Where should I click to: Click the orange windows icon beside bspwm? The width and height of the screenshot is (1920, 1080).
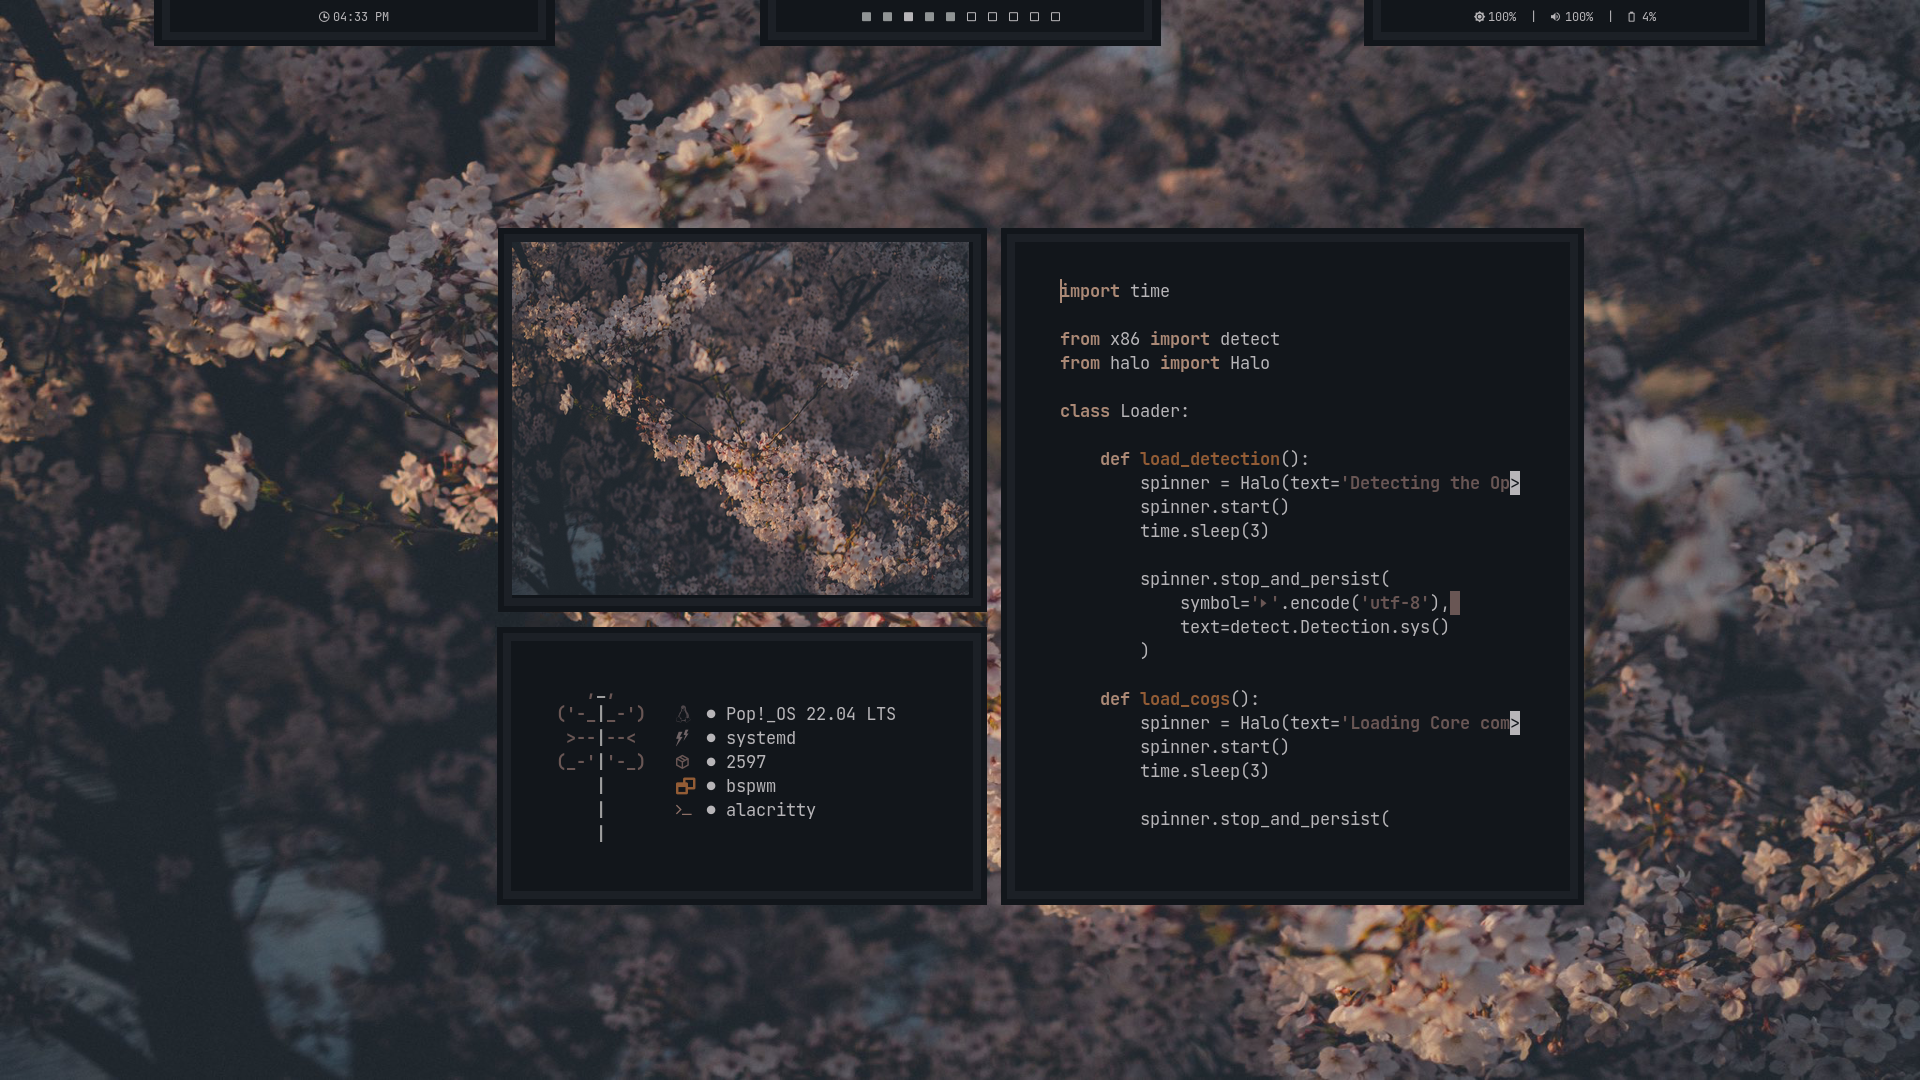click(x=685, y=786)
